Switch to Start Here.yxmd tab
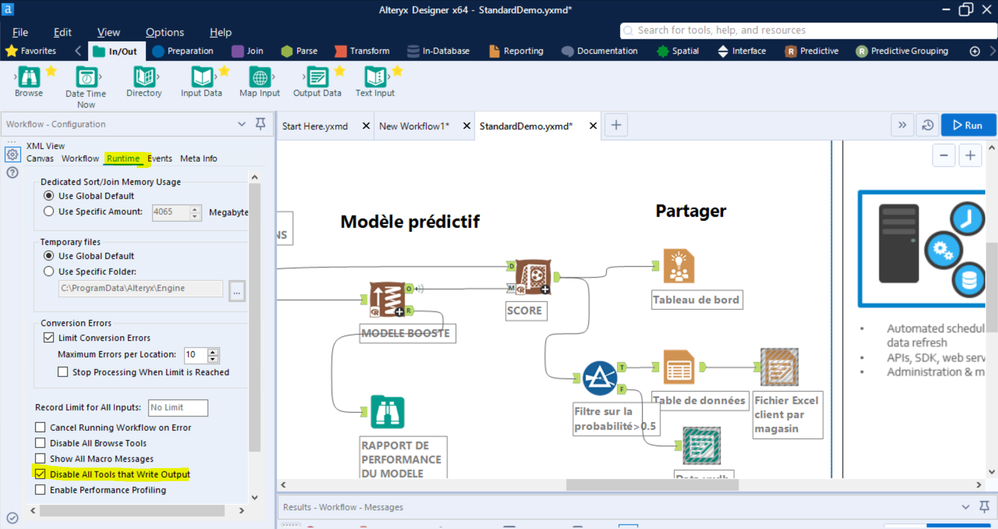The height and width of the screenshot is (529, 998). (x=315, y=126)
